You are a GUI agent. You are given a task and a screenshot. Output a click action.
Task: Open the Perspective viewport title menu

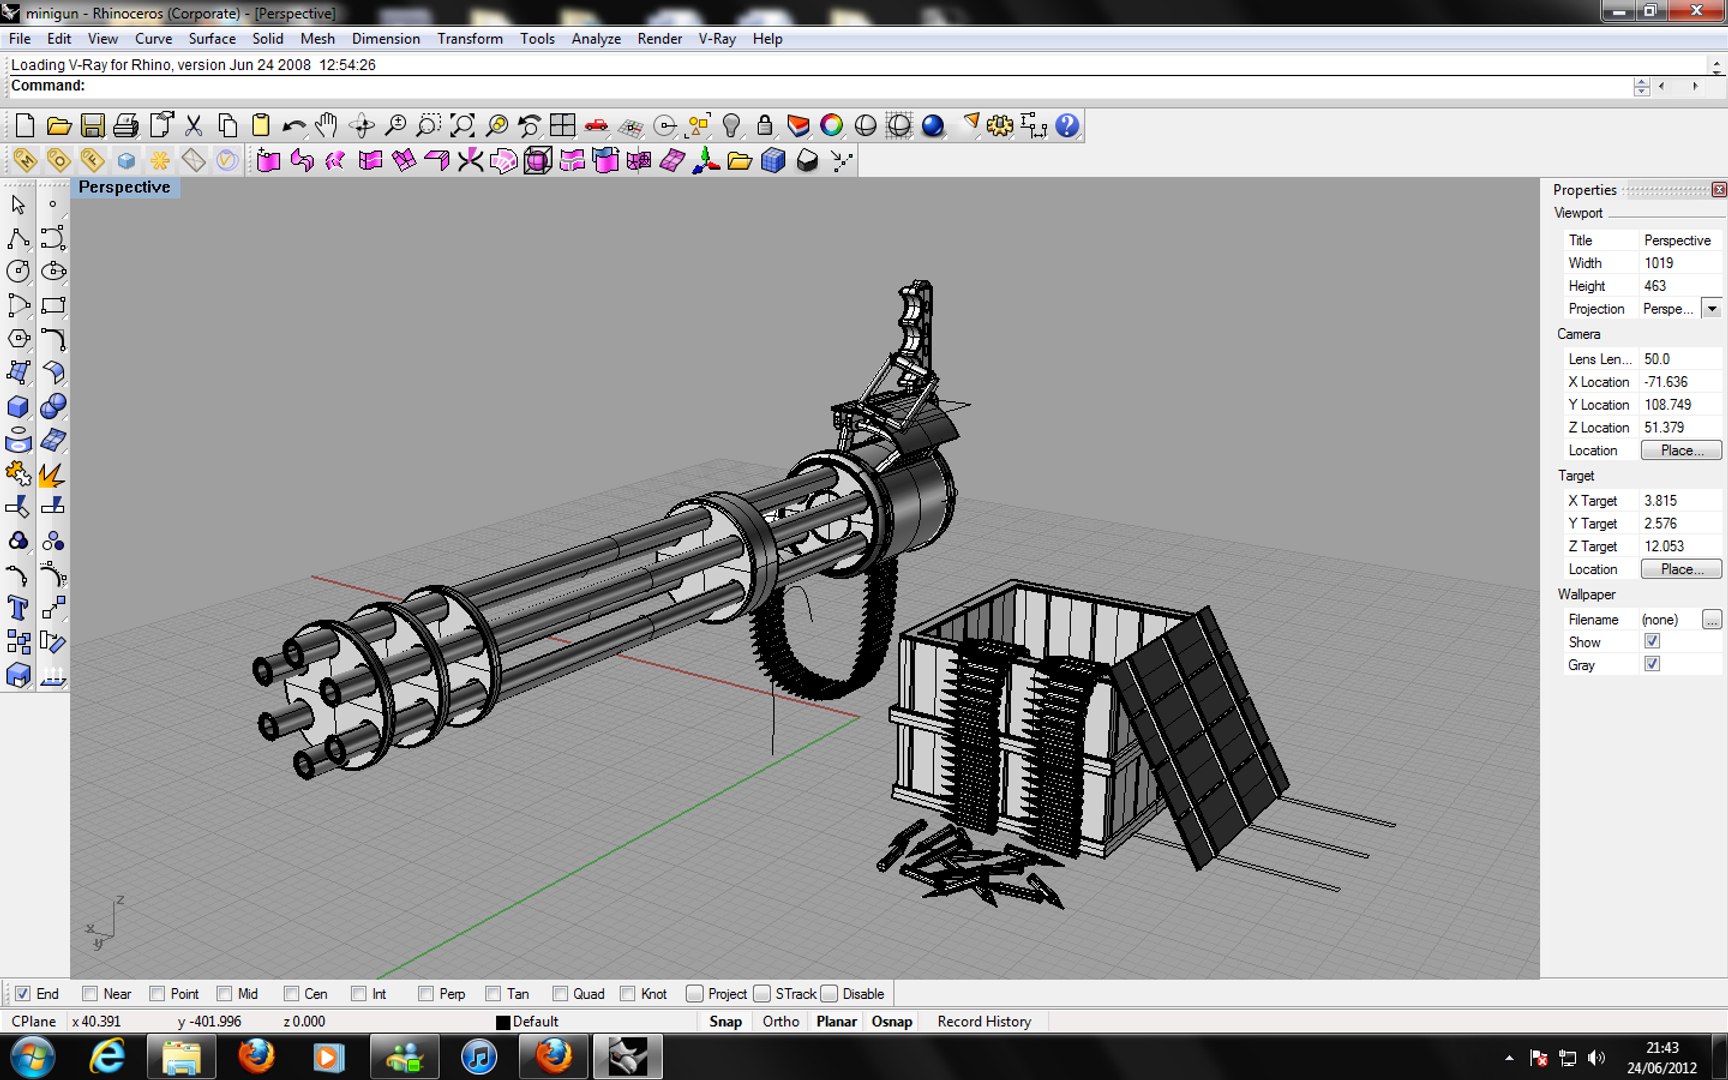click(x=124, y=187)
